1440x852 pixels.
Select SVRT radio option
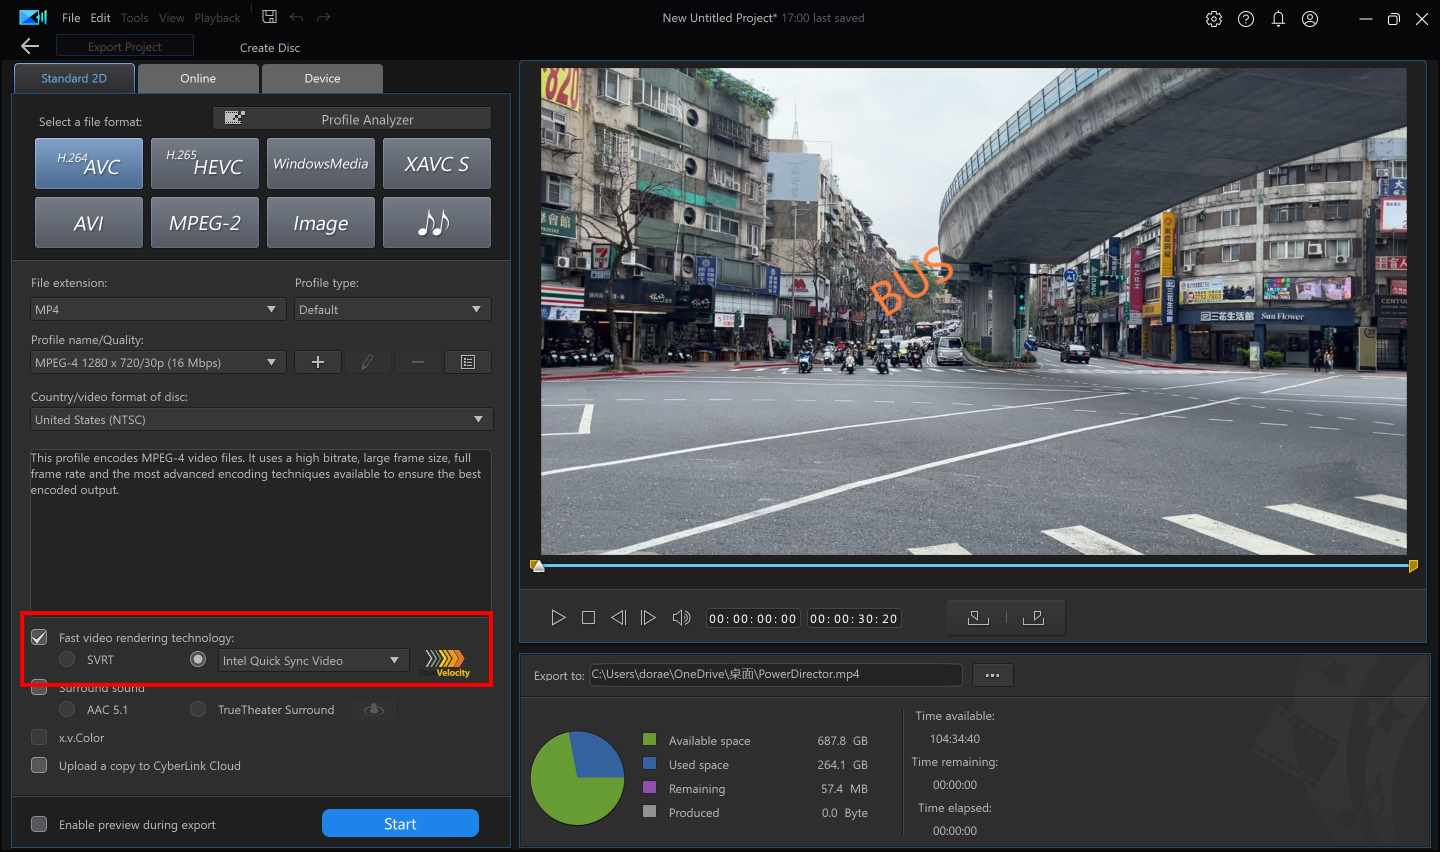coord(67,659)
